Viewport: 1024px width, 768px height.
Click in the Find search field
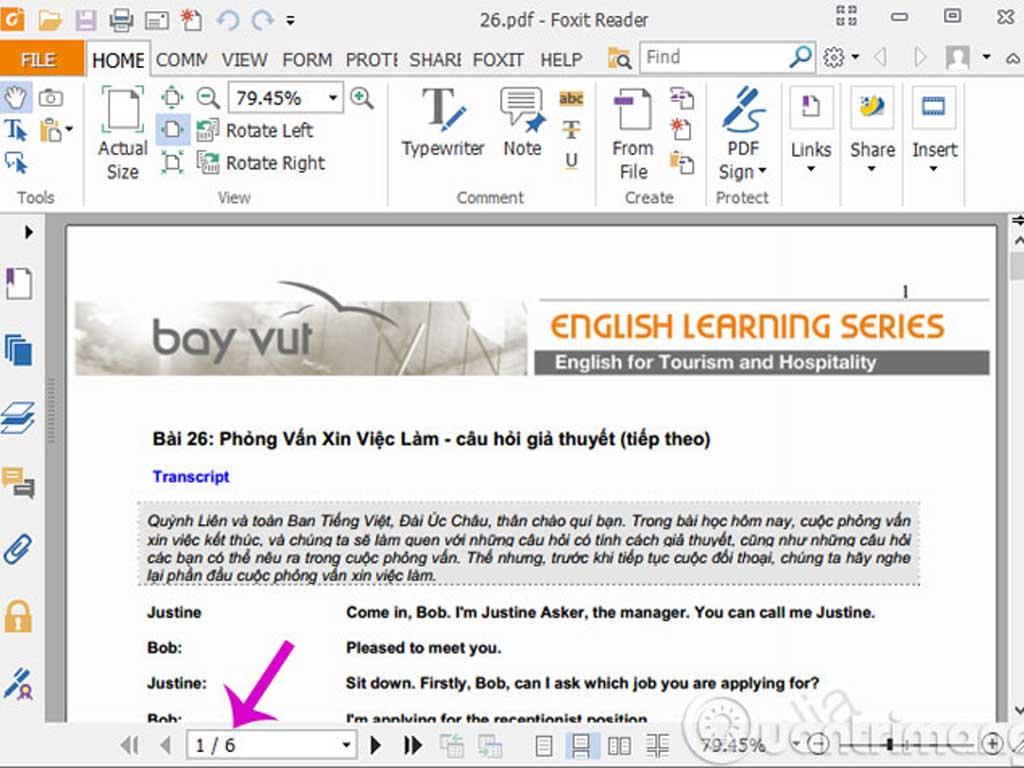[x=714, y=57]
